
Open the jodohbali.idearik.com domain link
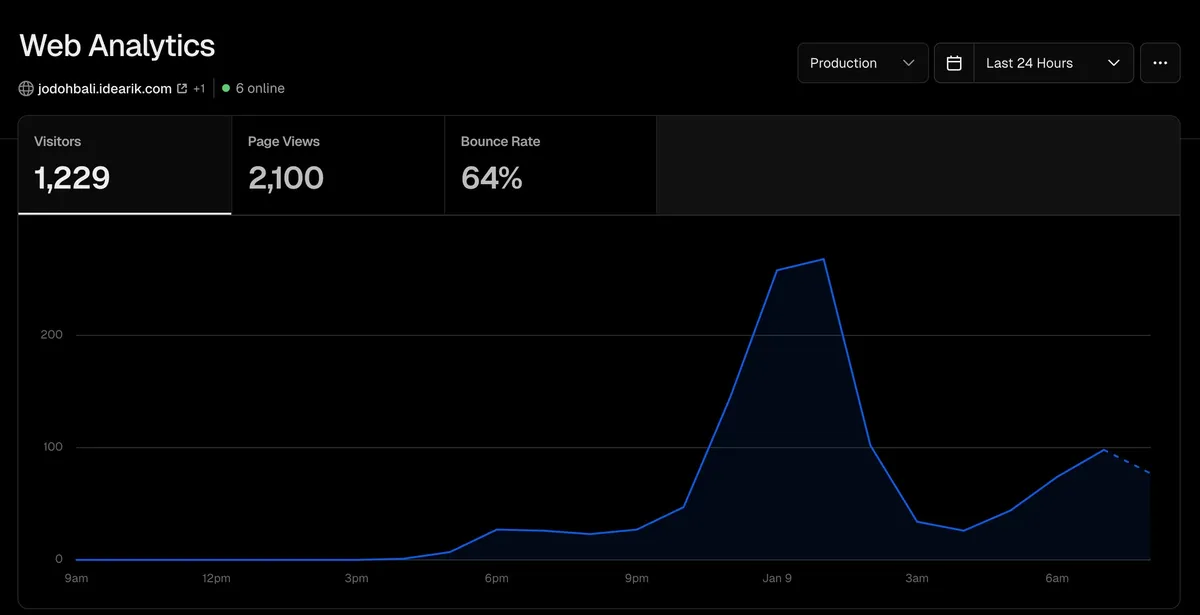click(104, 88)
